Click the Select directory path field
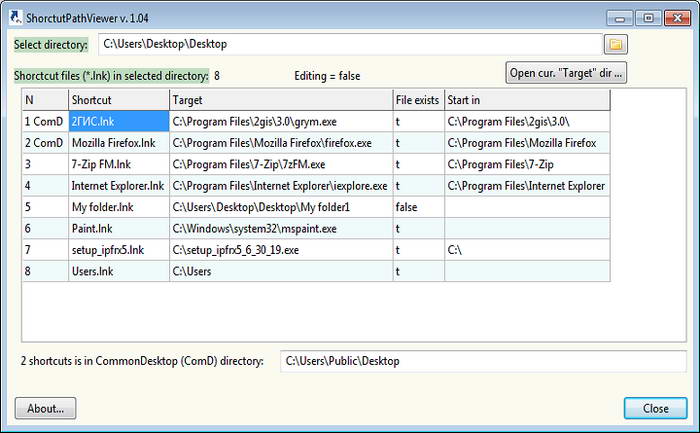 [x=350, y=44]
